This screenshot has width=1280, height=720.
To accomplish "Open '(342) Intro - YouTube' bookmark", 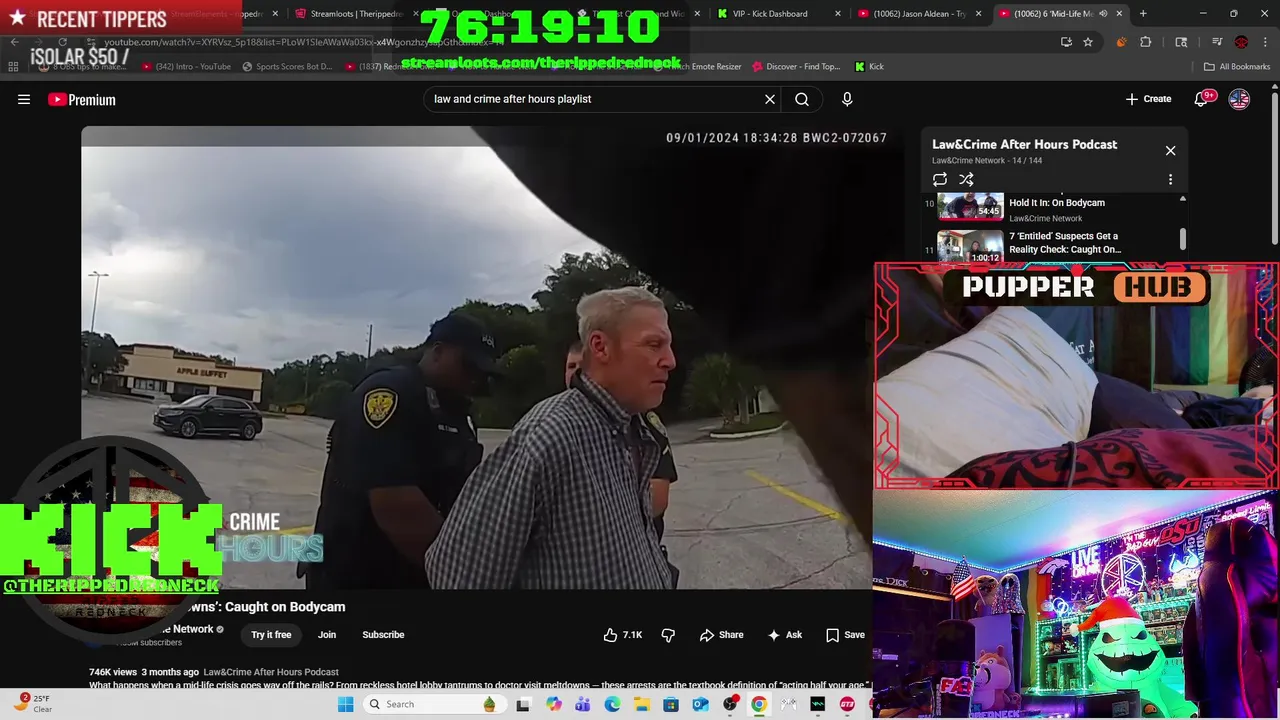I will click(x=187, y=67).
